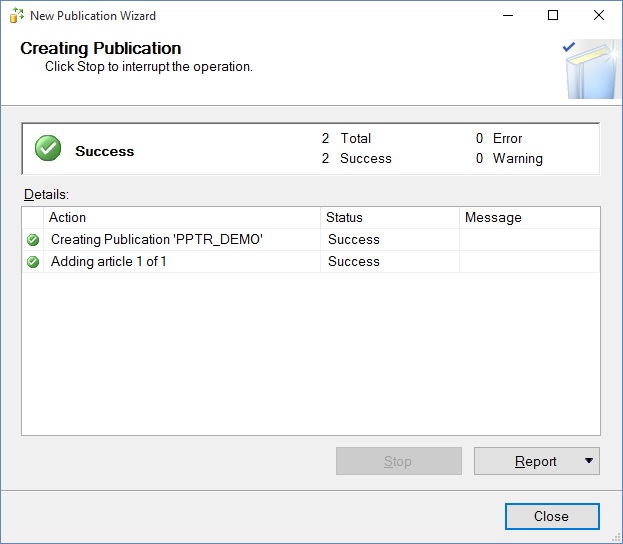Click the disabled Stop button

pyautogui.click(x=399, y=461)
